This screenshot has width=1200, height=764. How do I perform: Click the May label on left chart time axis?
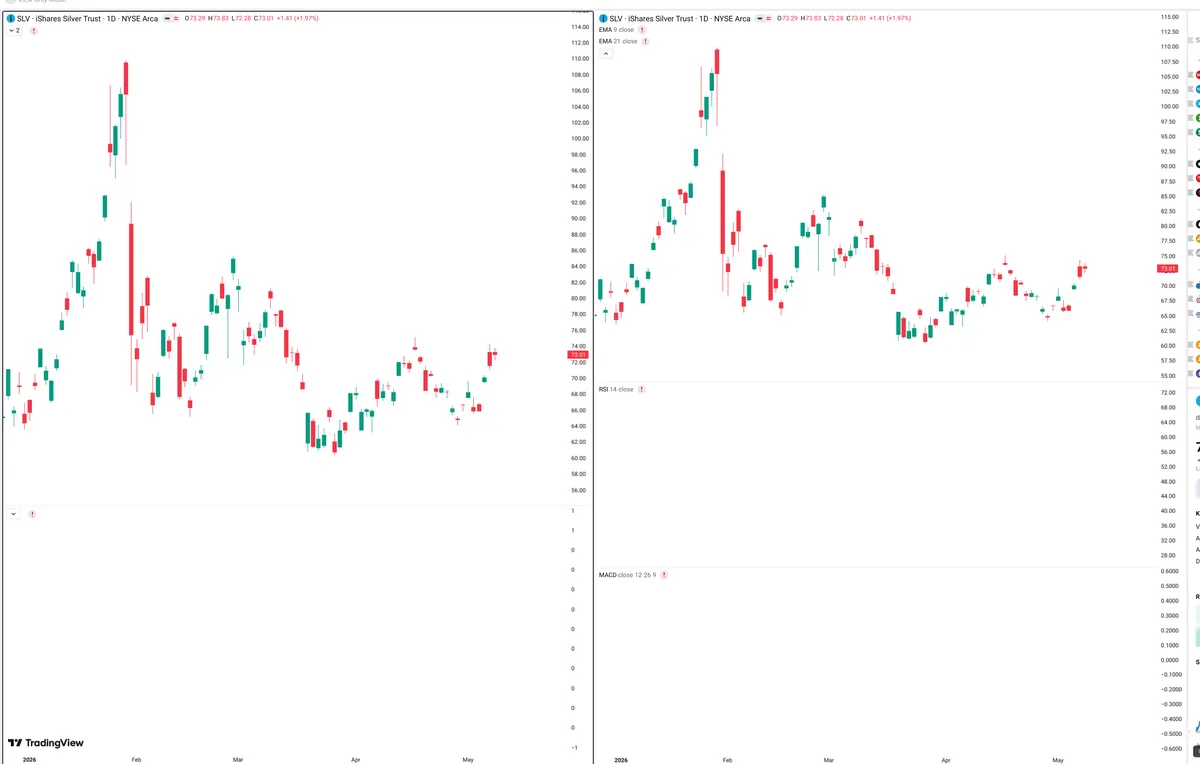click(467, 760)
